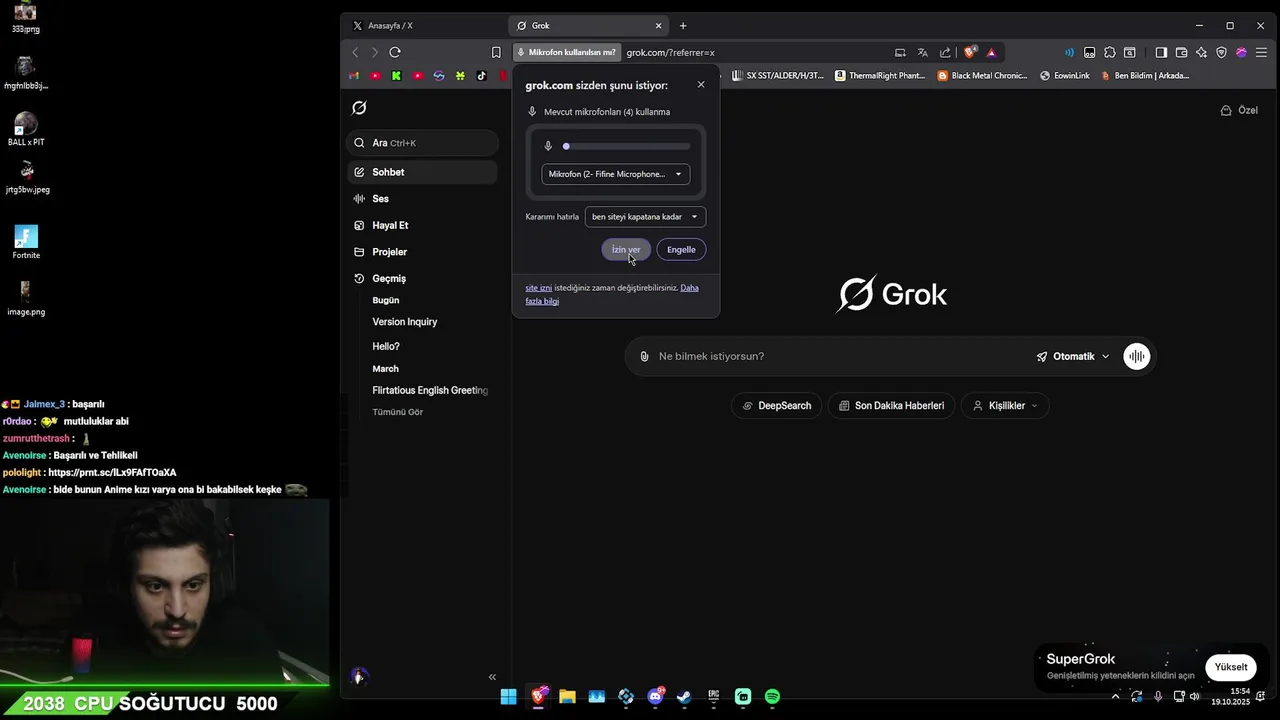Click the browser reload icon
This screenshot has height=720, width=1280.
(395, 52)
